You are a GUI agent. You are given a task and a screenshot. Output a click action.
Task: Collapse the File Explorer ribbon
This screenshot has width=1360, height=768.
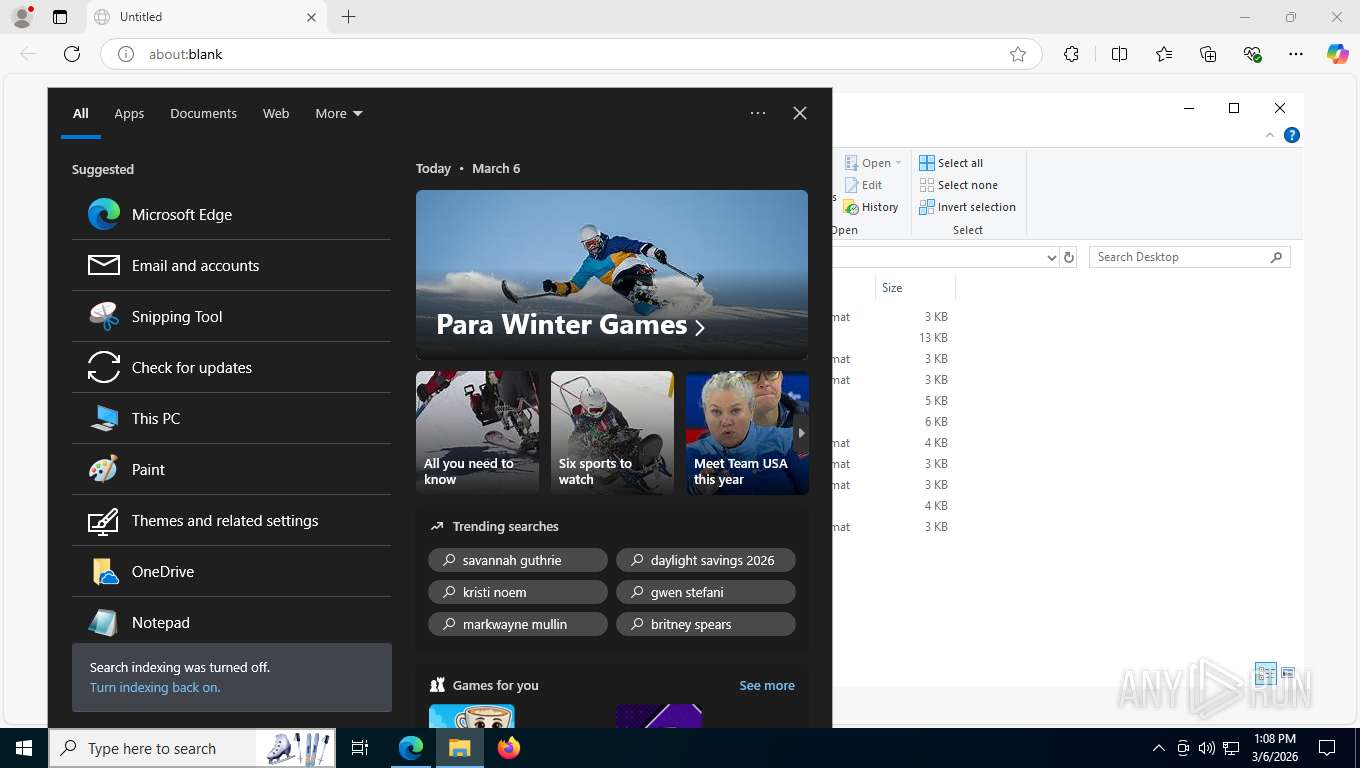tap(1270, 135)
